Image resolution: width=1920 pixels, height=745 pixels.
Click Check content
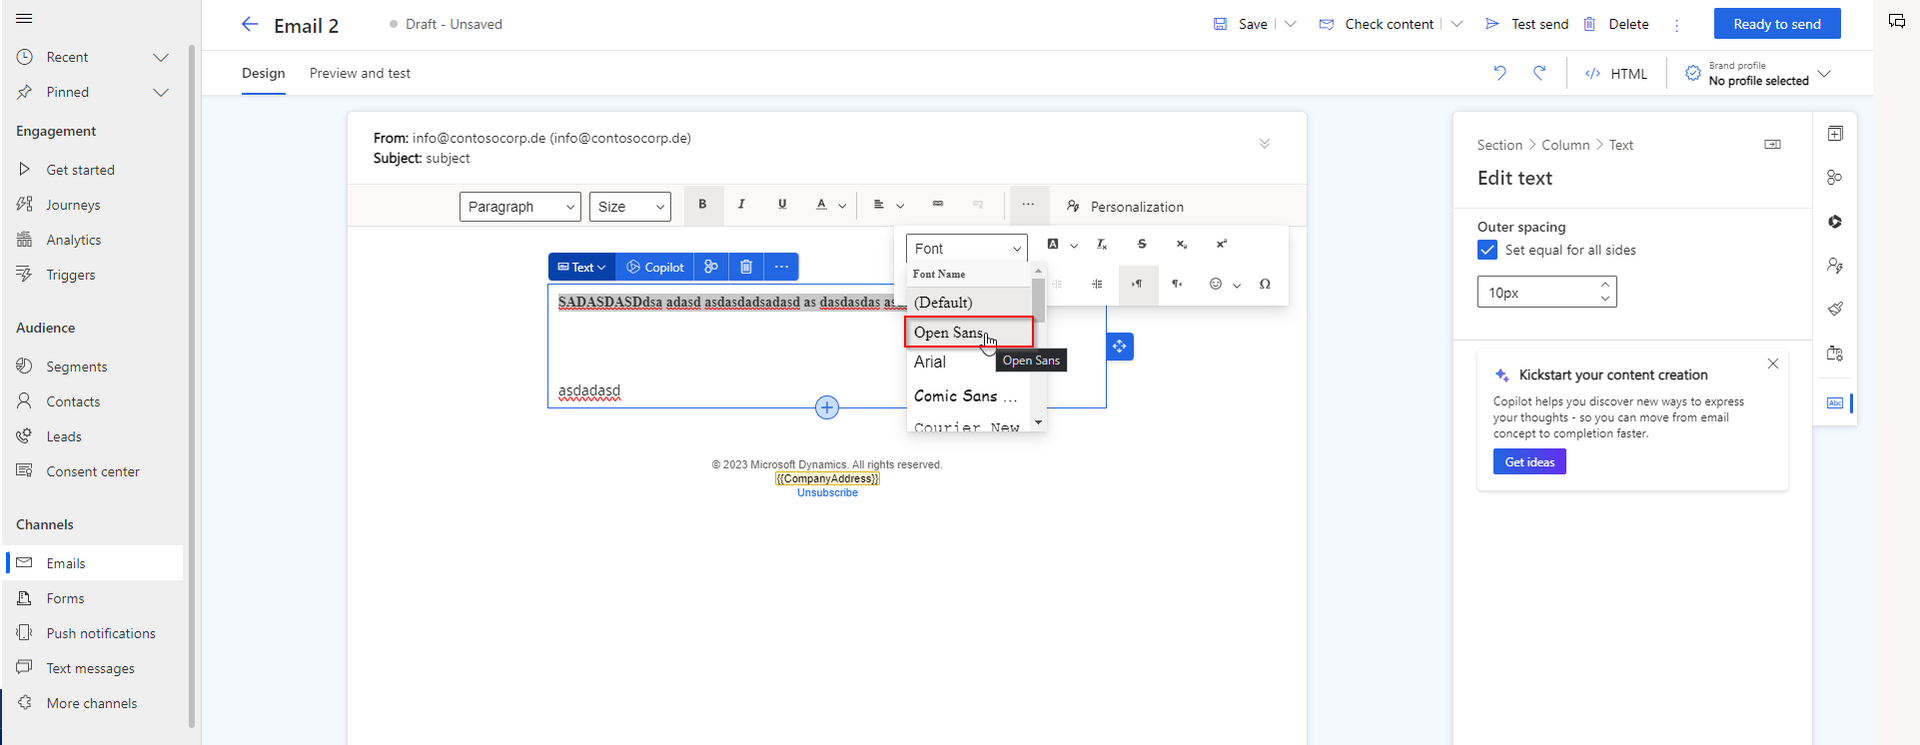point(1376,24)
